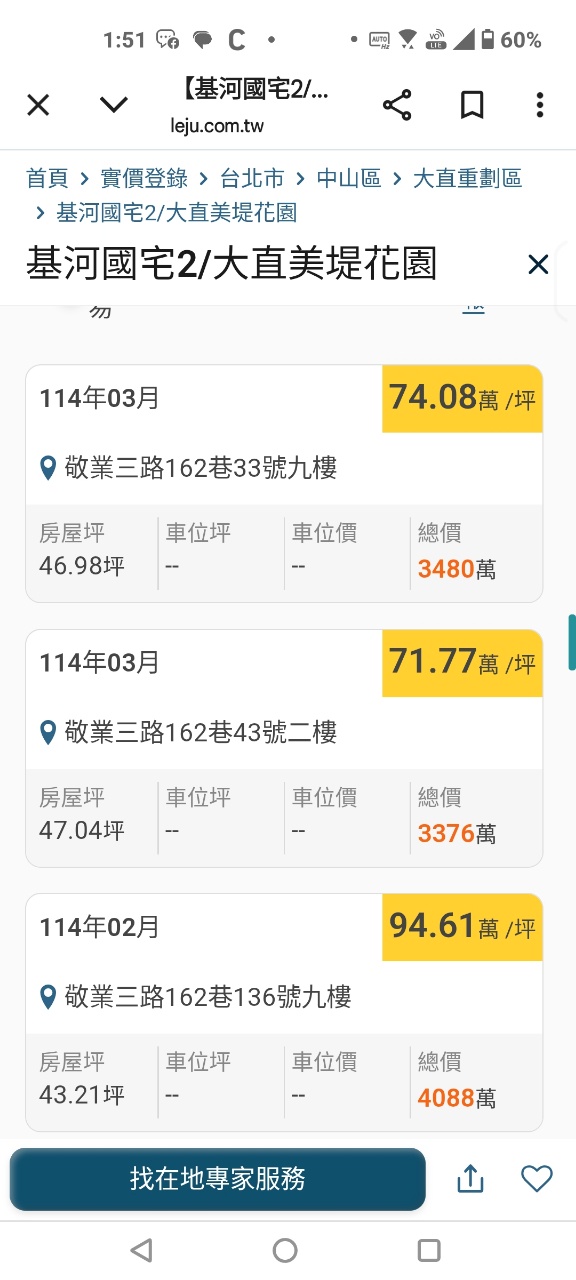Tap the upload share icon at bottom
Screen dimensions: 576x1280
click(x=470, y=1179)
